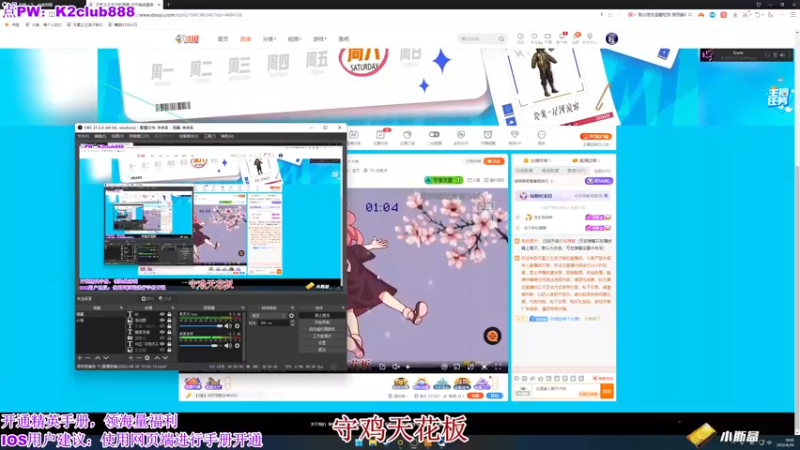Open the 鱼吧 navigation item
Viewport: 800px width, 450px height.
tap(344, 39)
